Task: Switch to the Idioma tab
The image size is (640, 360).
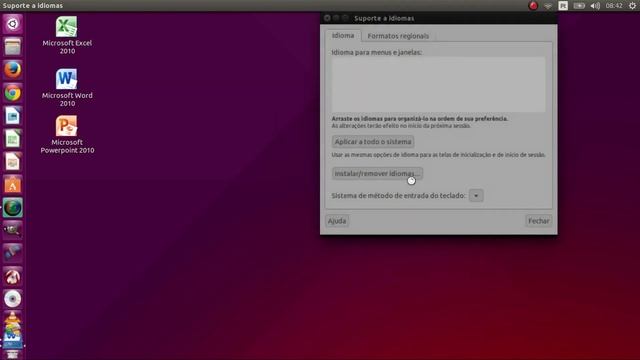Action: click(343, 36)
